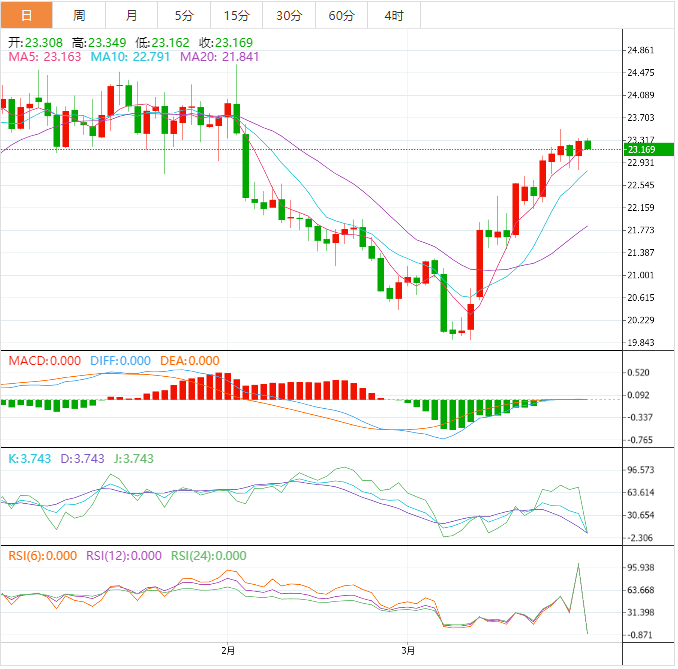Click the DIFF value label
This screenshot has width=678, height=669.
tap(118, 360)
